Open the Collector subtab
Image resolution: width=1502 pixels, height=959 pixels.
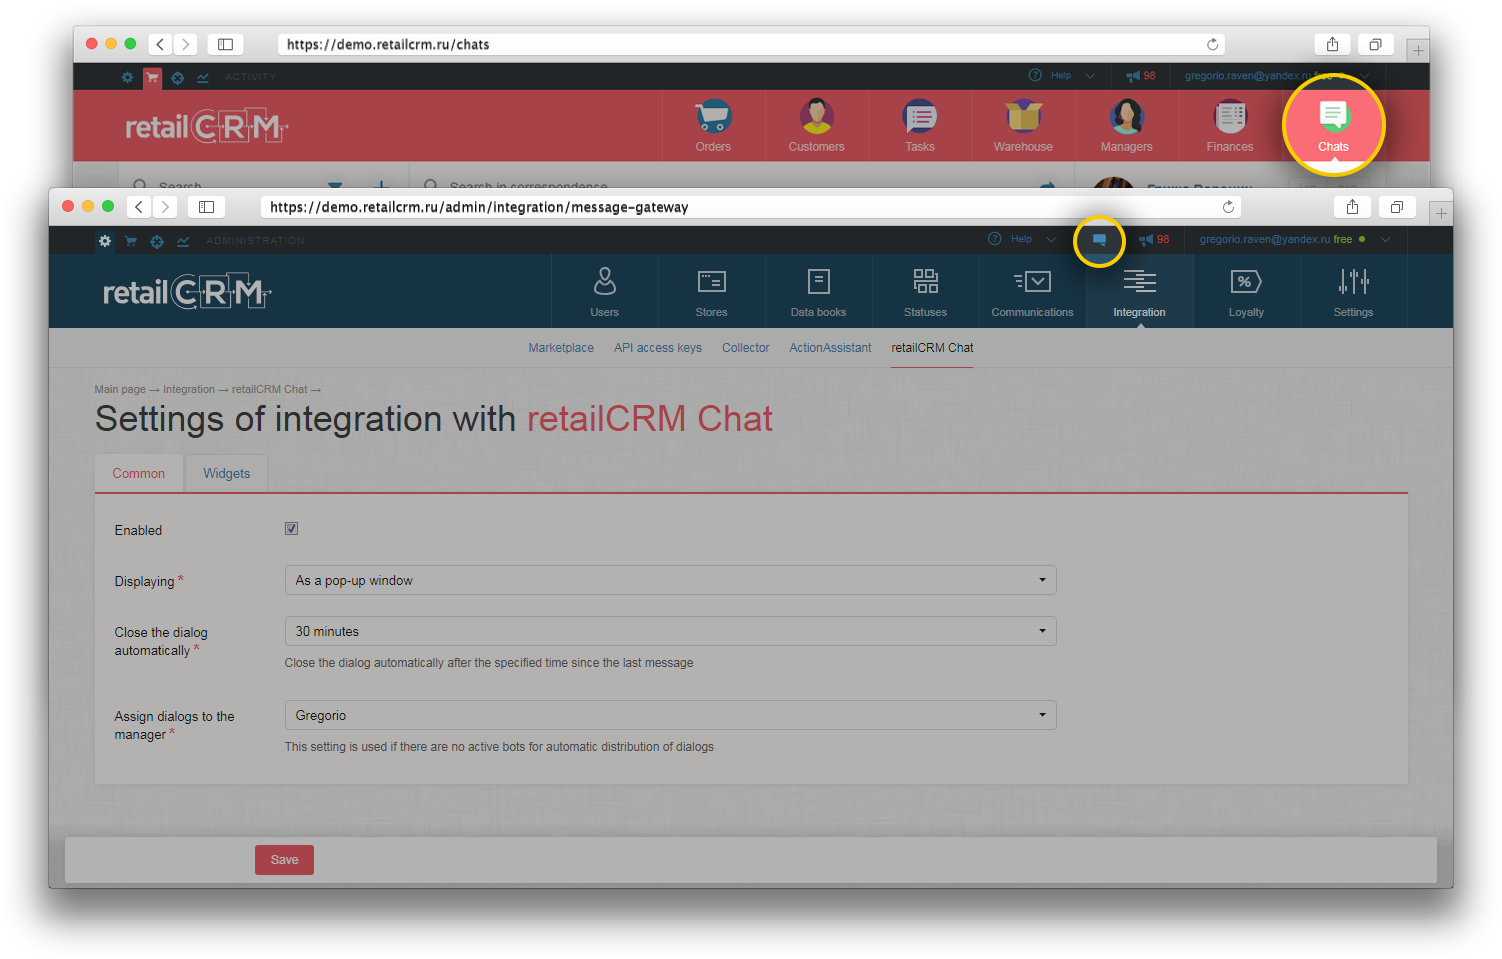746,348
